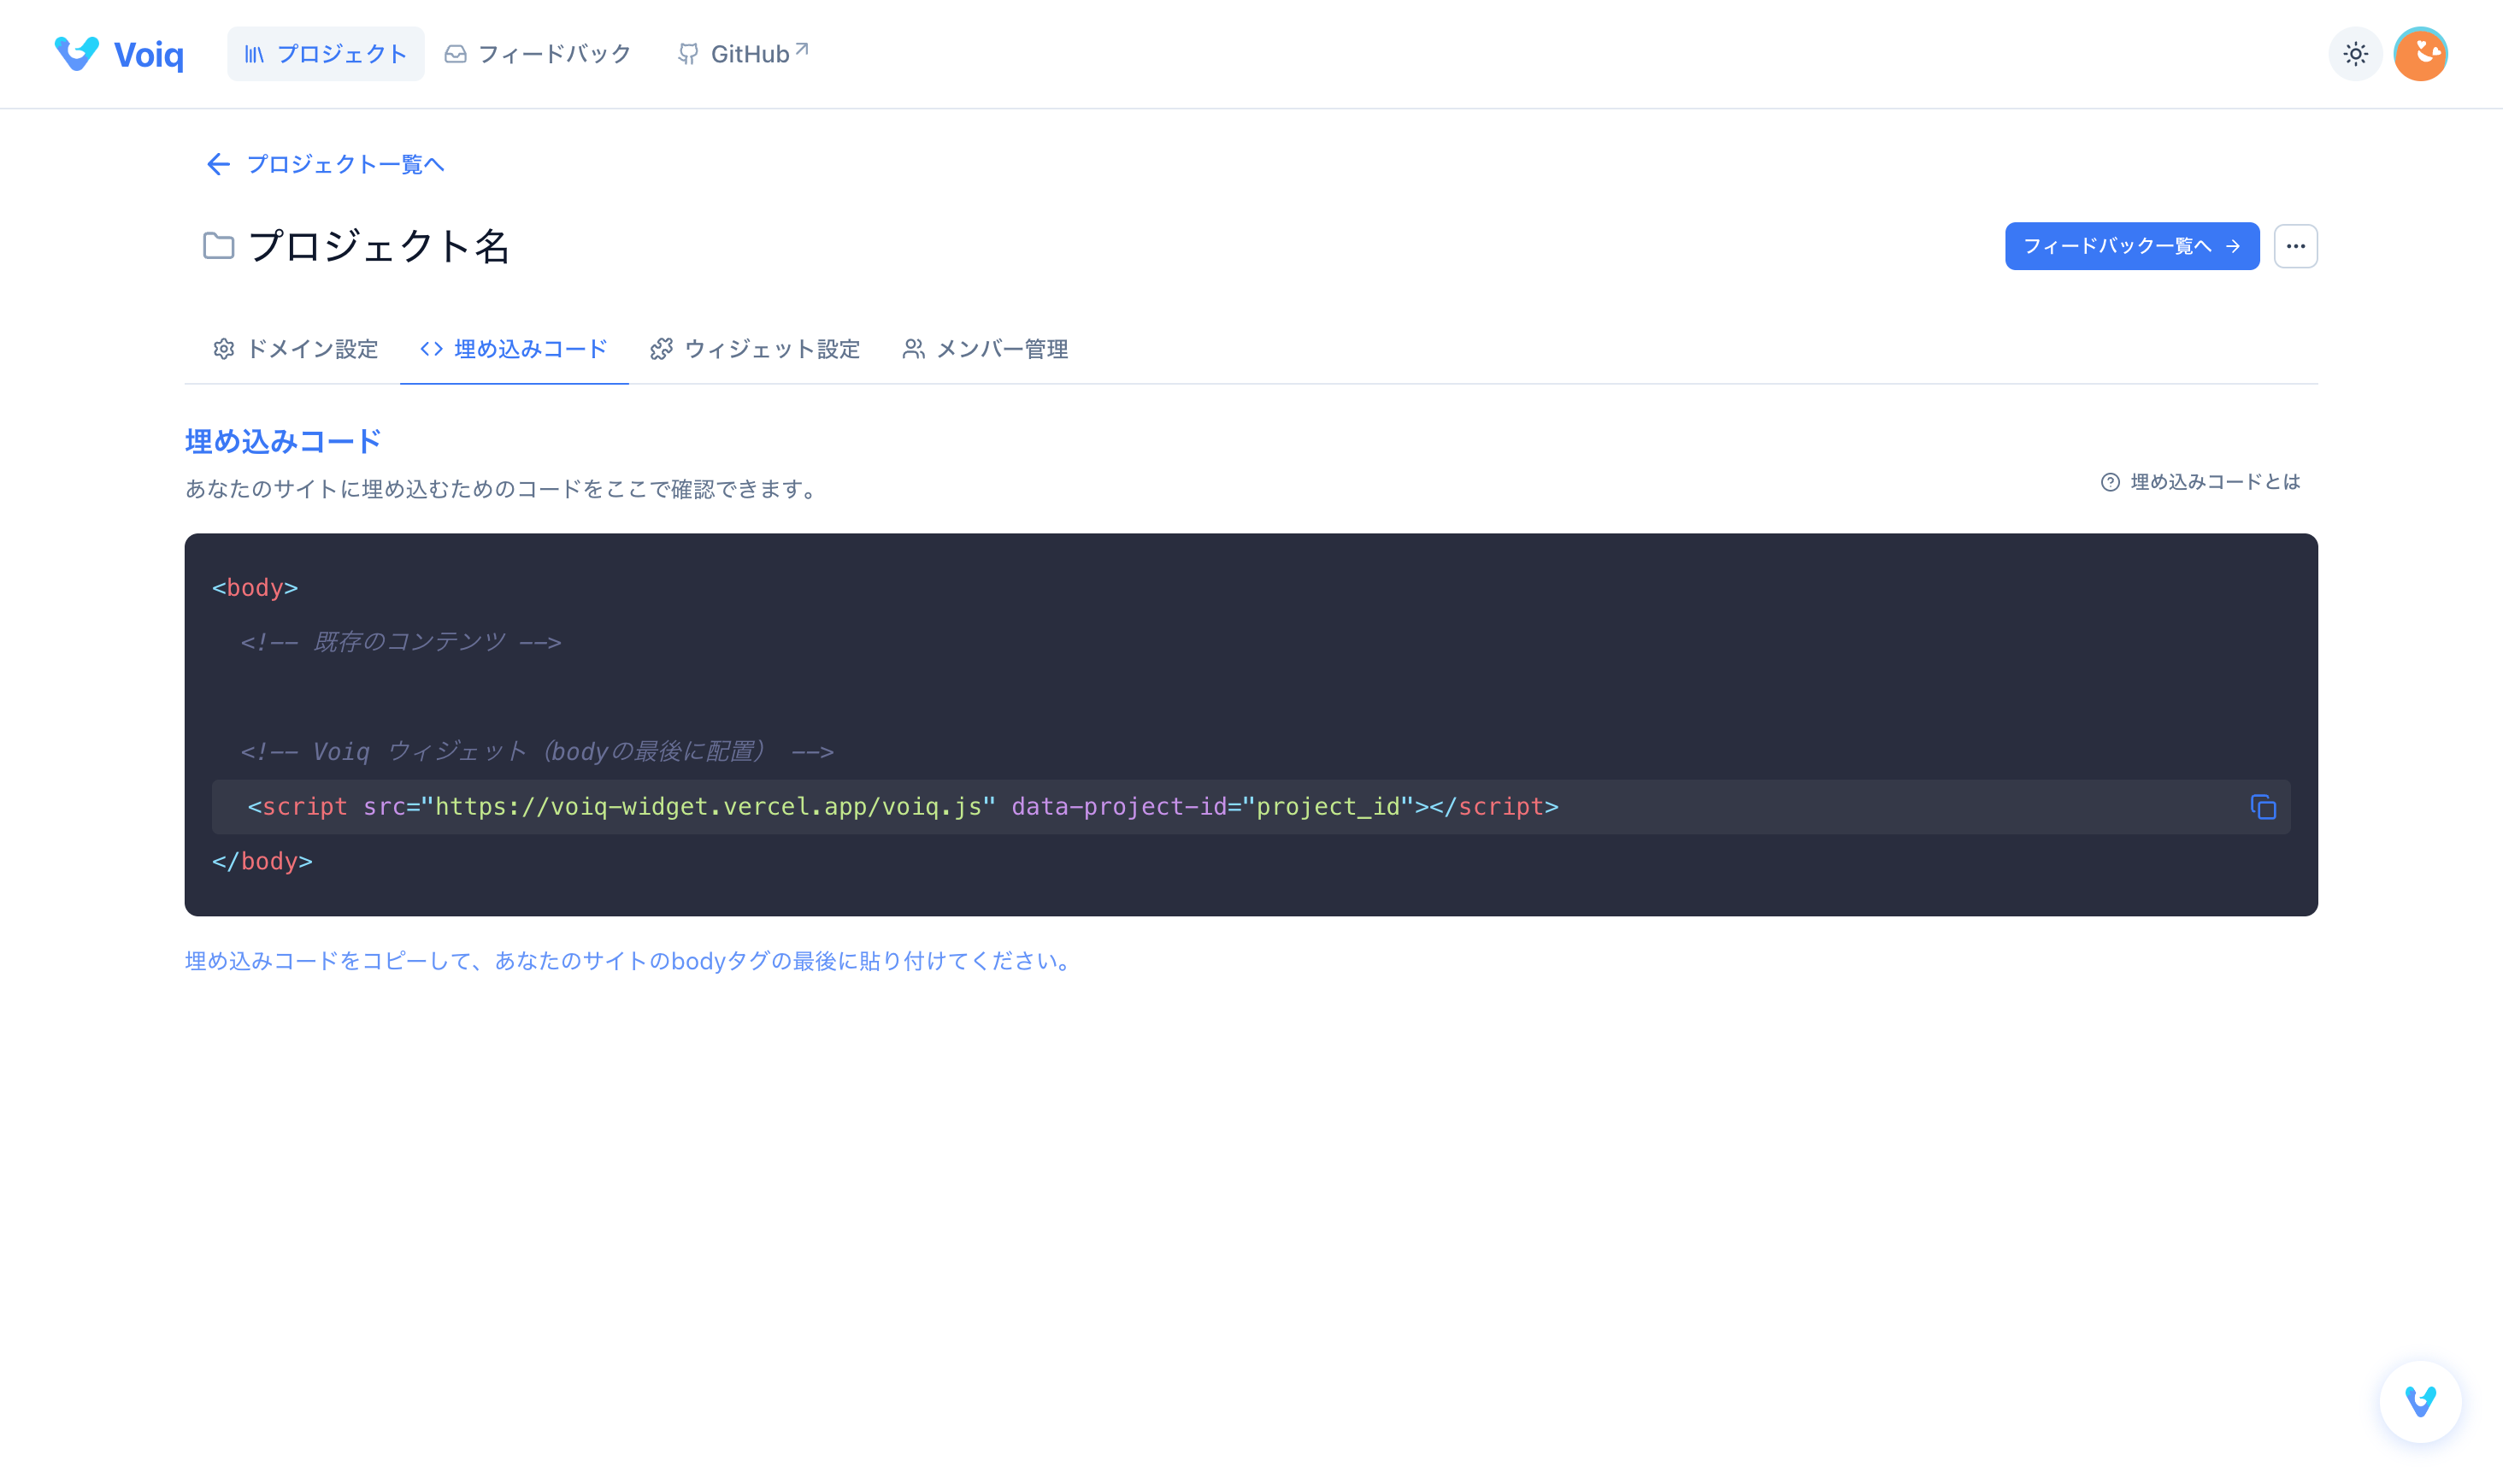Switch to the メンバー管理 tab
The image size is (2503, 1484).
click(x=985, y=349)
